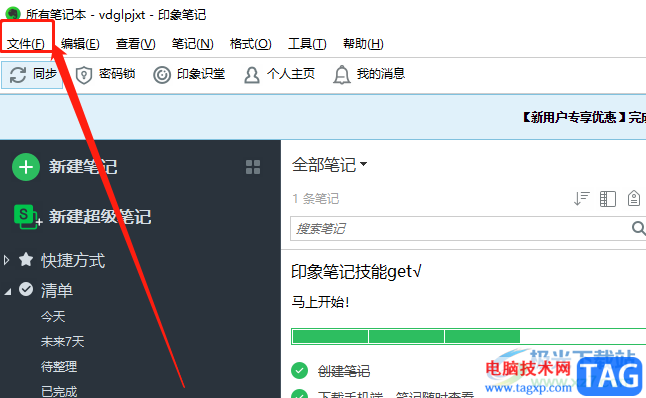The image size is (646, 398).
Task: Collapse the 清单 tree section
Action: tap(7, 292)
